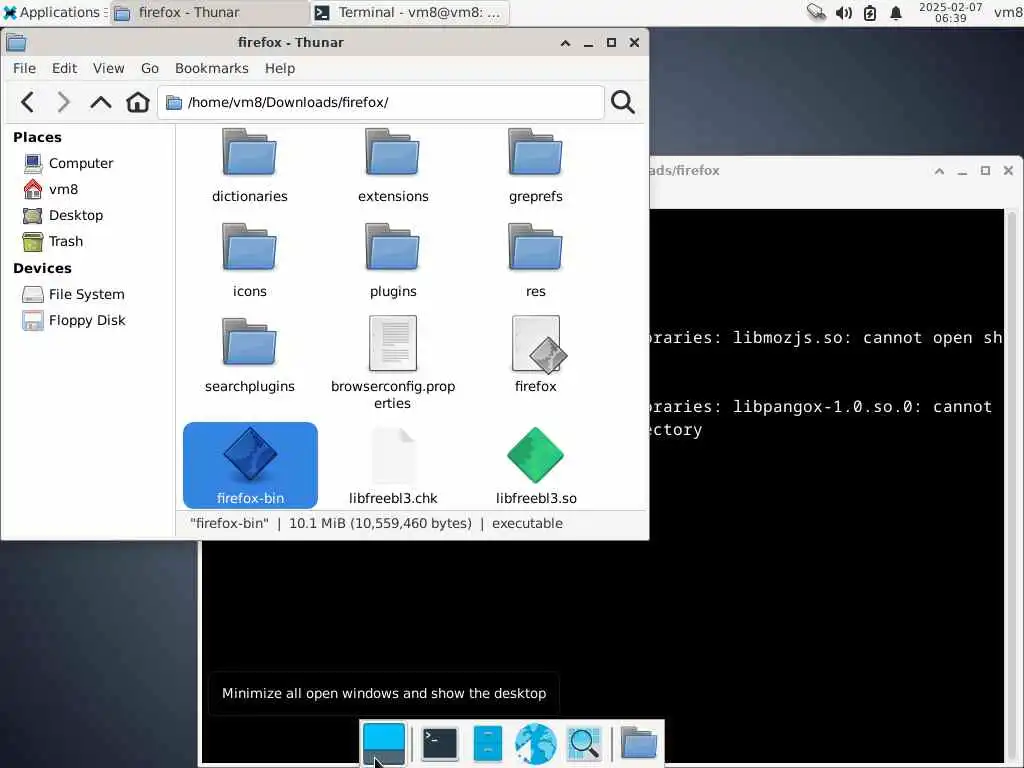The height and width of the screenshot is (768, 1024).
Task: Click the search magnifier in Thunar toolbar
Action: (x=622, y=102)
